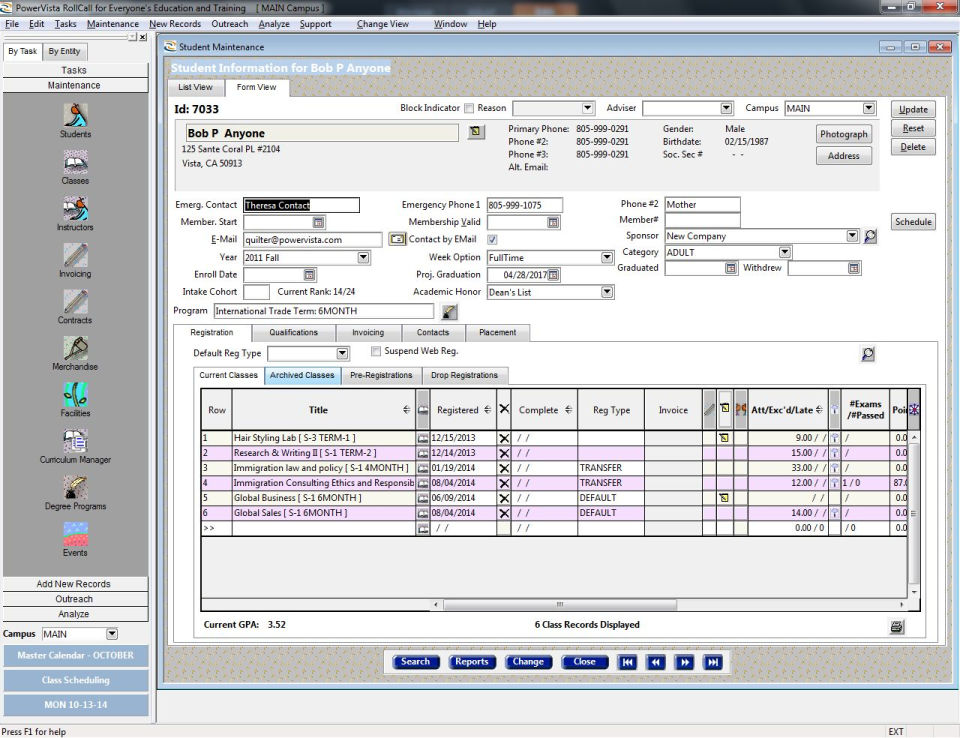
Task: Open the Classes sidebar icon
Action: pyautogui.click(x=75, y=163)
